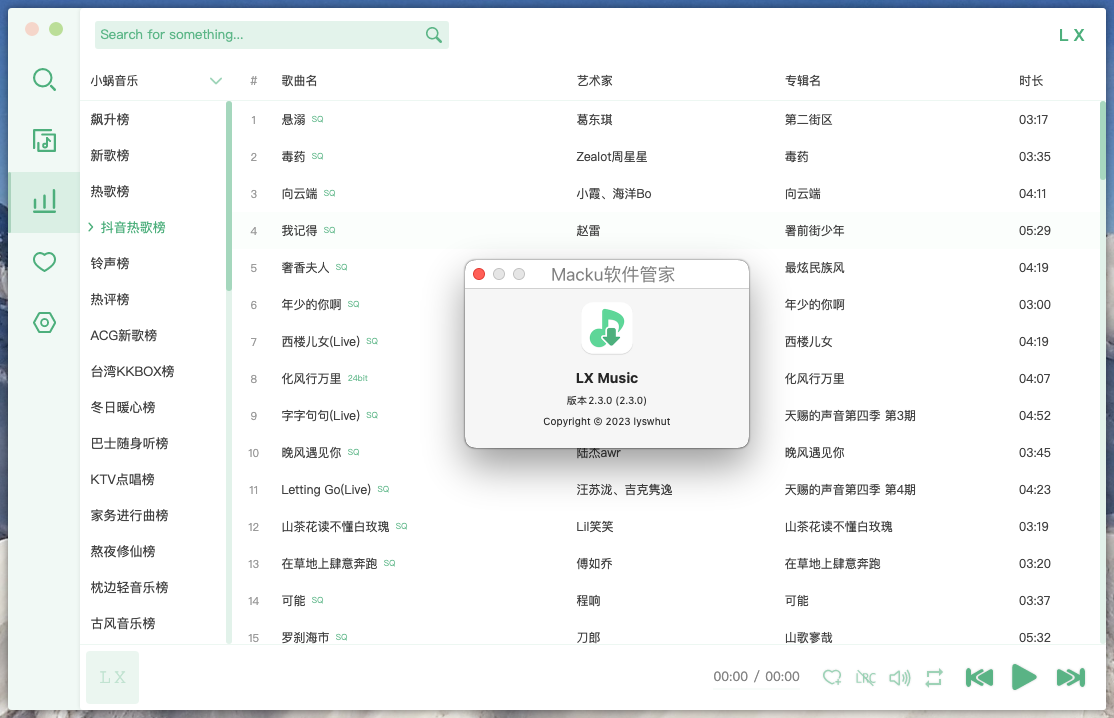
Task: Click the volume speaker icon
Action: click(899, 678)
